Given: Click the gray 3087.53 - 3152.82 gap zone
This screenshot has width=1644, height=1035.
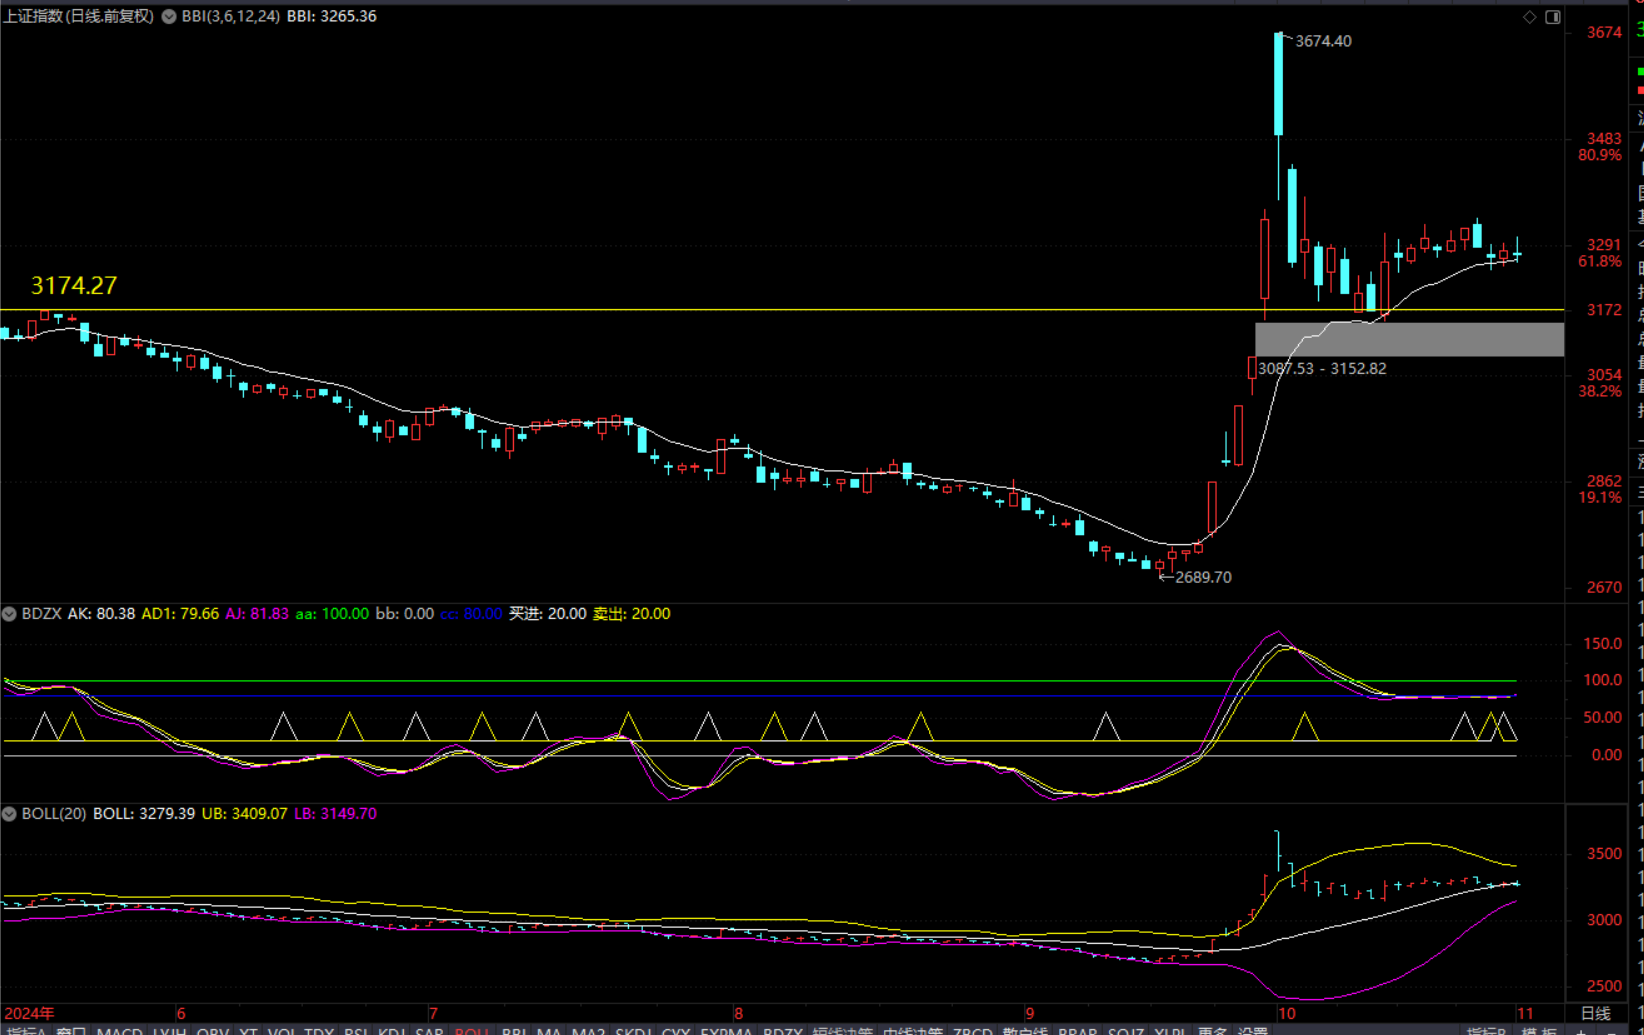Looking at the screenshot, I should click(1409, 340).
